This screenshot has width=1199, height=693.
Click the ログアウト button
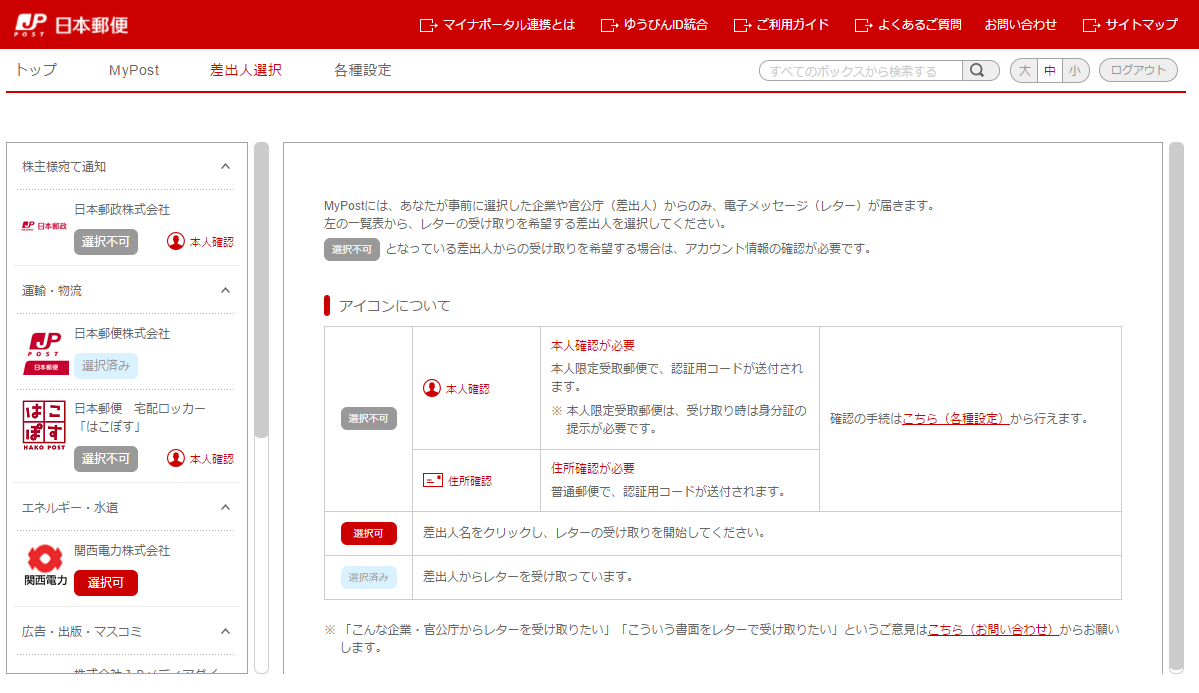[x=1138, y=70]
